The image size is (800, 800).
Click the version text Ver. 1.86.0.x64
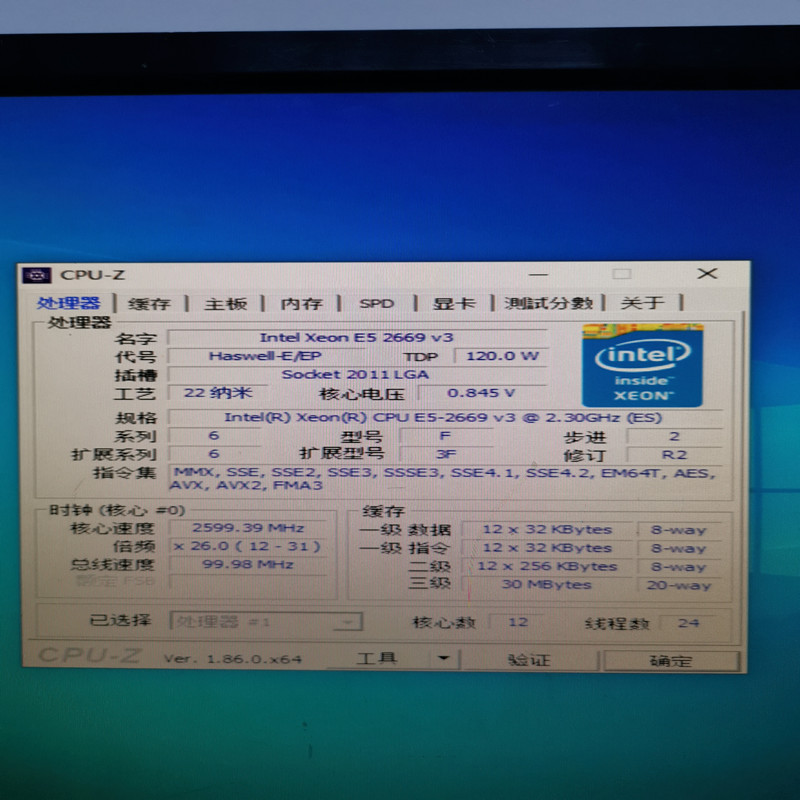(233, 659)
